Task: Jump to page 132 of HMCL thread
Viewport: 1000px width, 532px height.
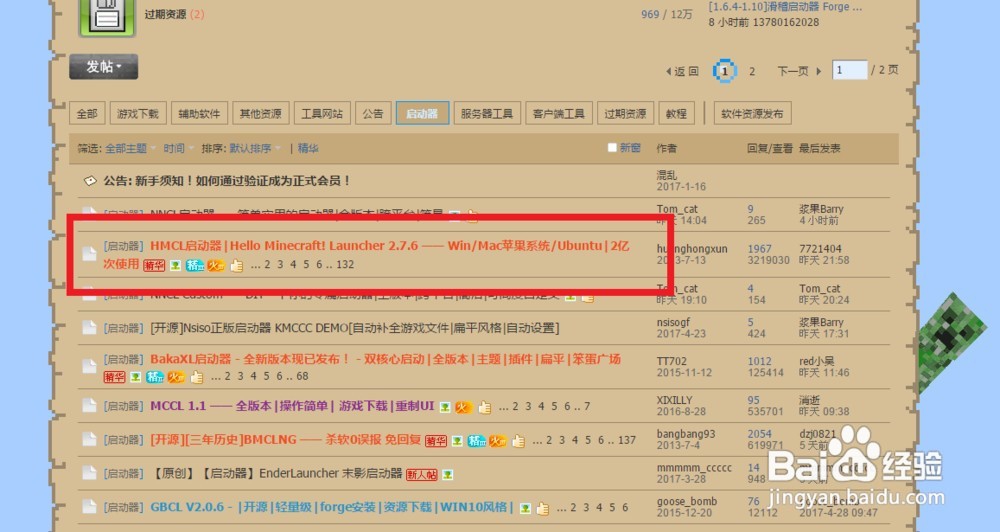Action: (345, 265)
